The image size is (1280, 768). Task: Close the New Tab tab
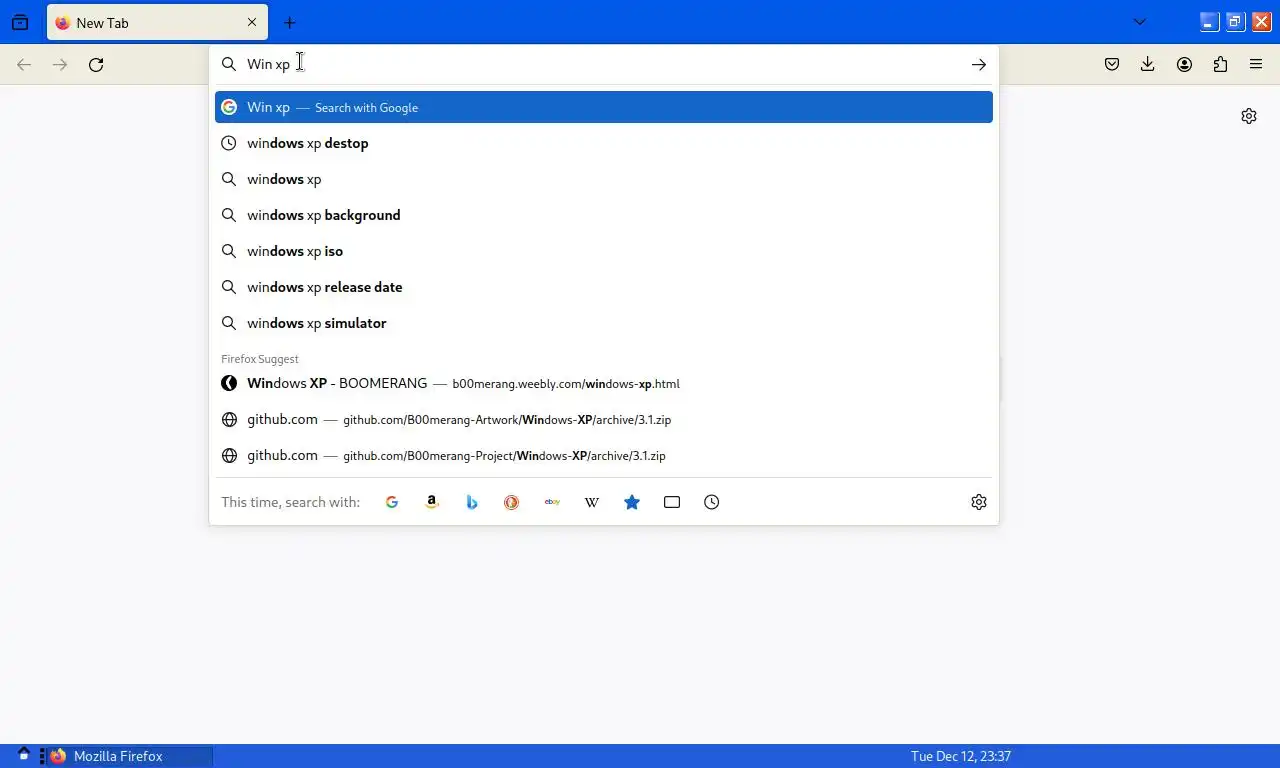(x=252, y=22)
